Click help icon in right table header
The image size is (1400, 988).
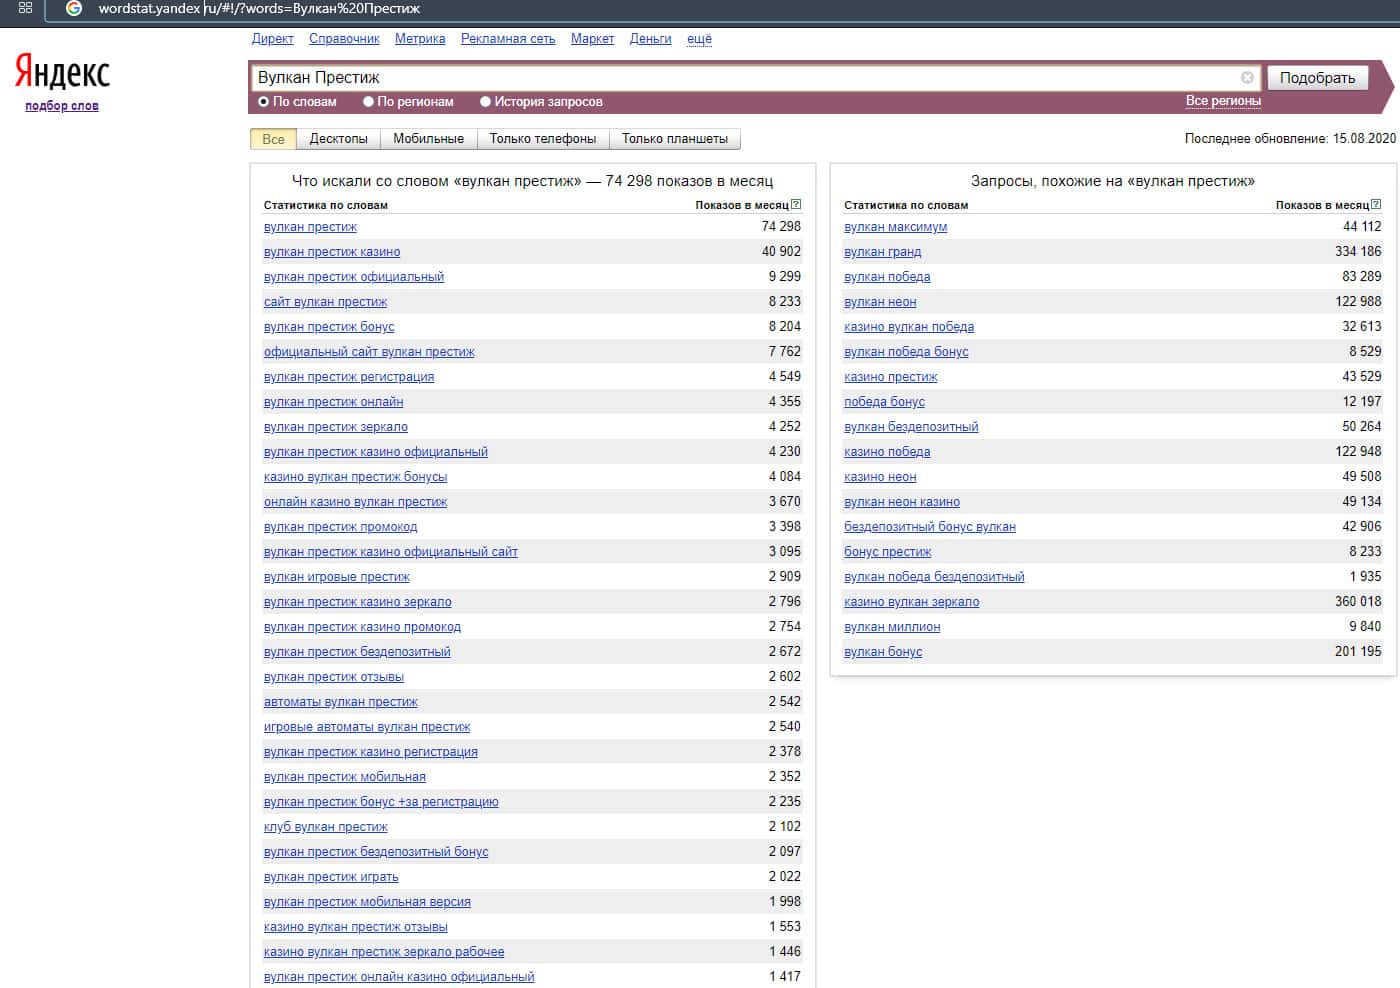coord(1376,205)
